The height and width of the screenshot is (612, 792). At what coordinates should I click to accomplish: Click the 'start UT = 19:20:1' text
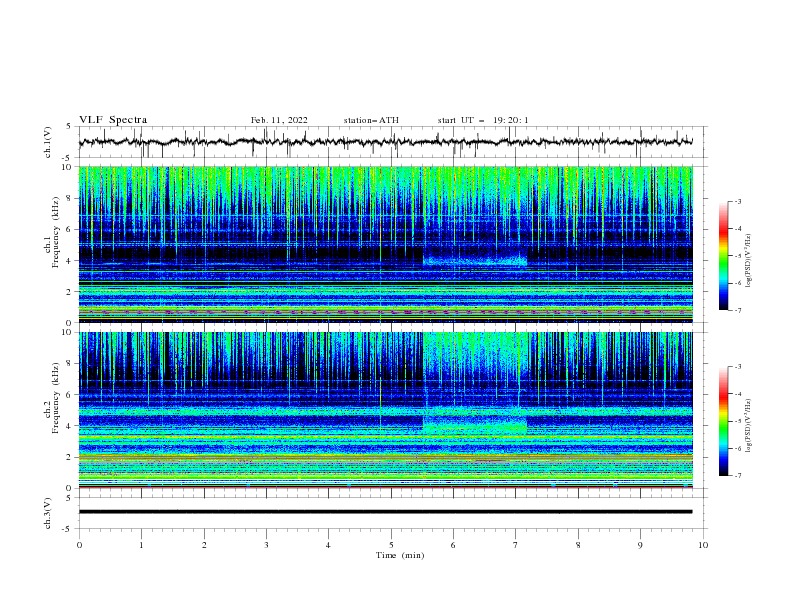click(x=483, y=120)
